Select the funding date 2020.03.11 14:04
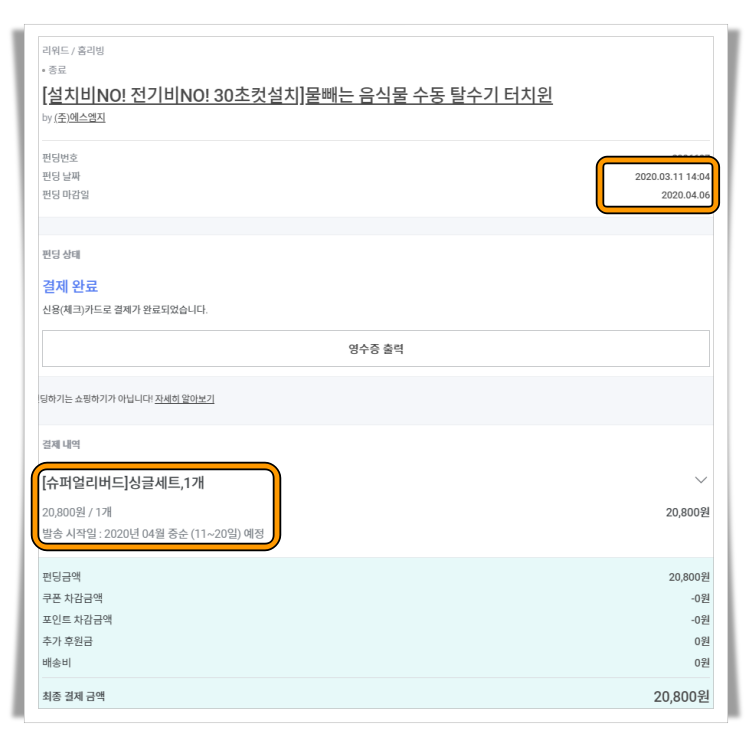752x747 pixels. click(672, 176)
